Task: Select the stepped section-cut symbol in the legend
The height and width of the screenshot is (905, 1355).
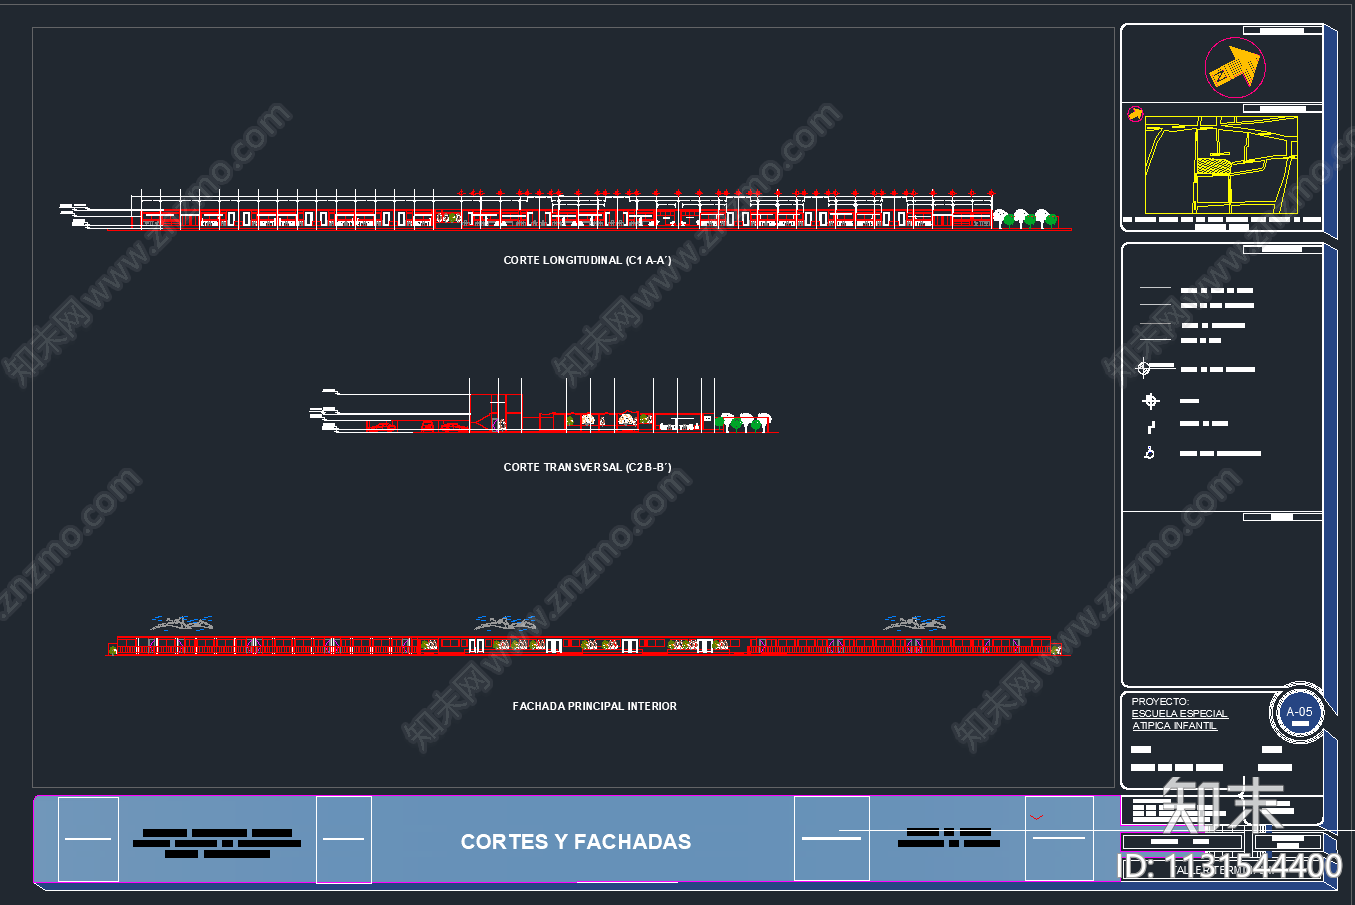Action: [1151, 427]
